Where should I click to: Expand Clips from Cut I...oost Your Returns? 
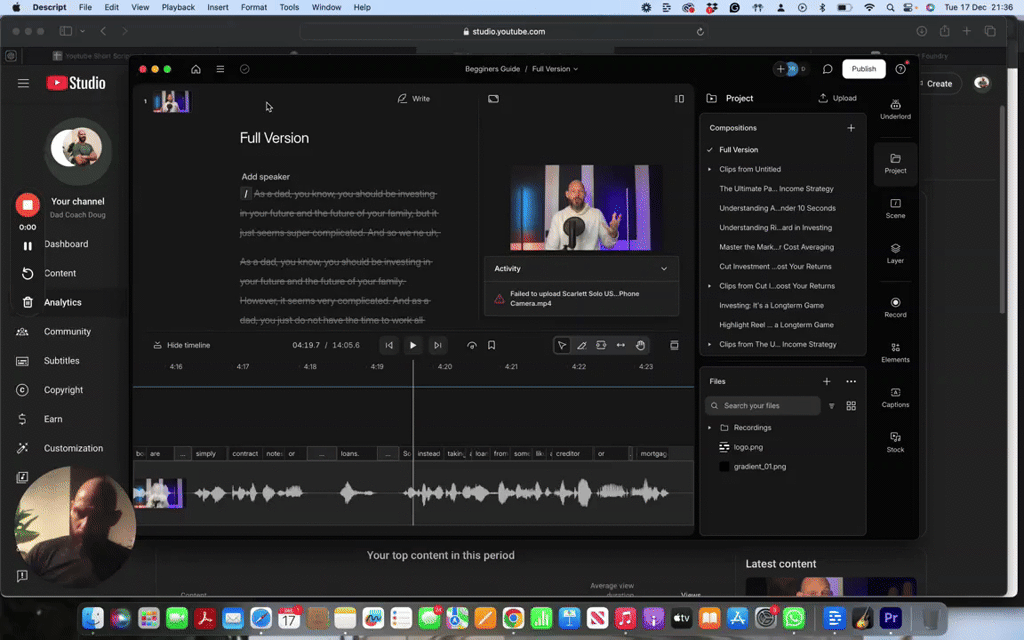point(710,286)
